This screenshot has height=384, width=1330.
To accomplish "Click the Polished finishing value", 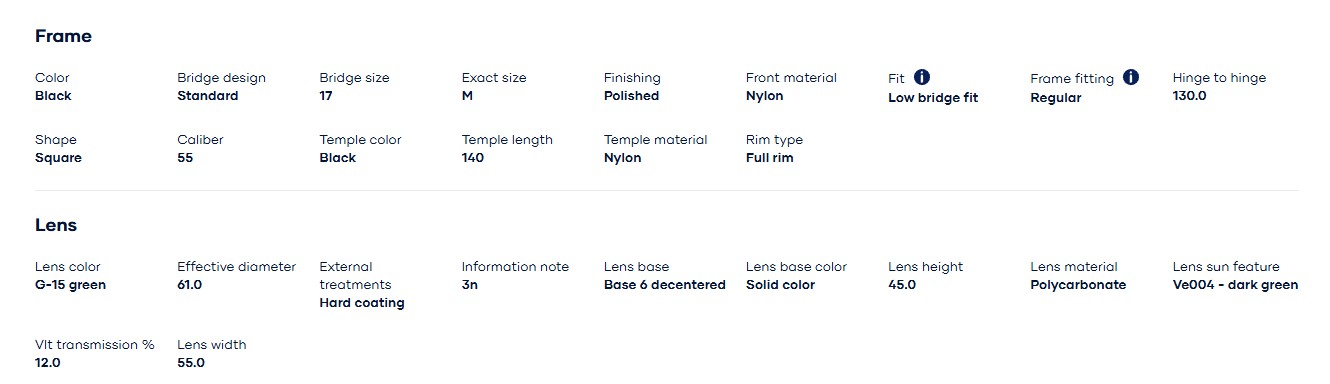I will tap(632, 96).
